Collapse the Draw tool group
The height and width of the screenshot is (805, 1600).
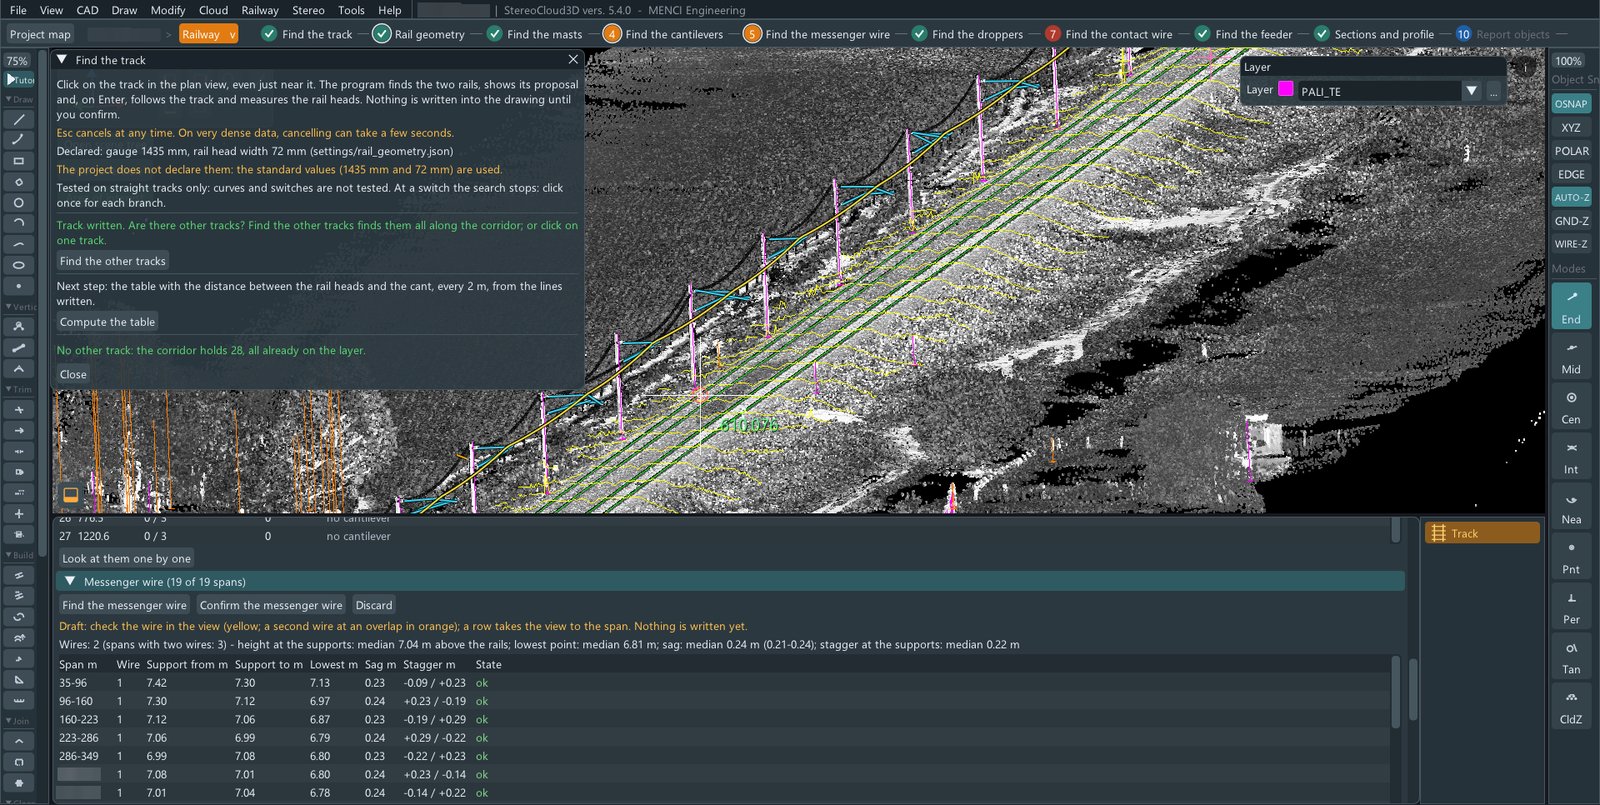coord(19,99)
